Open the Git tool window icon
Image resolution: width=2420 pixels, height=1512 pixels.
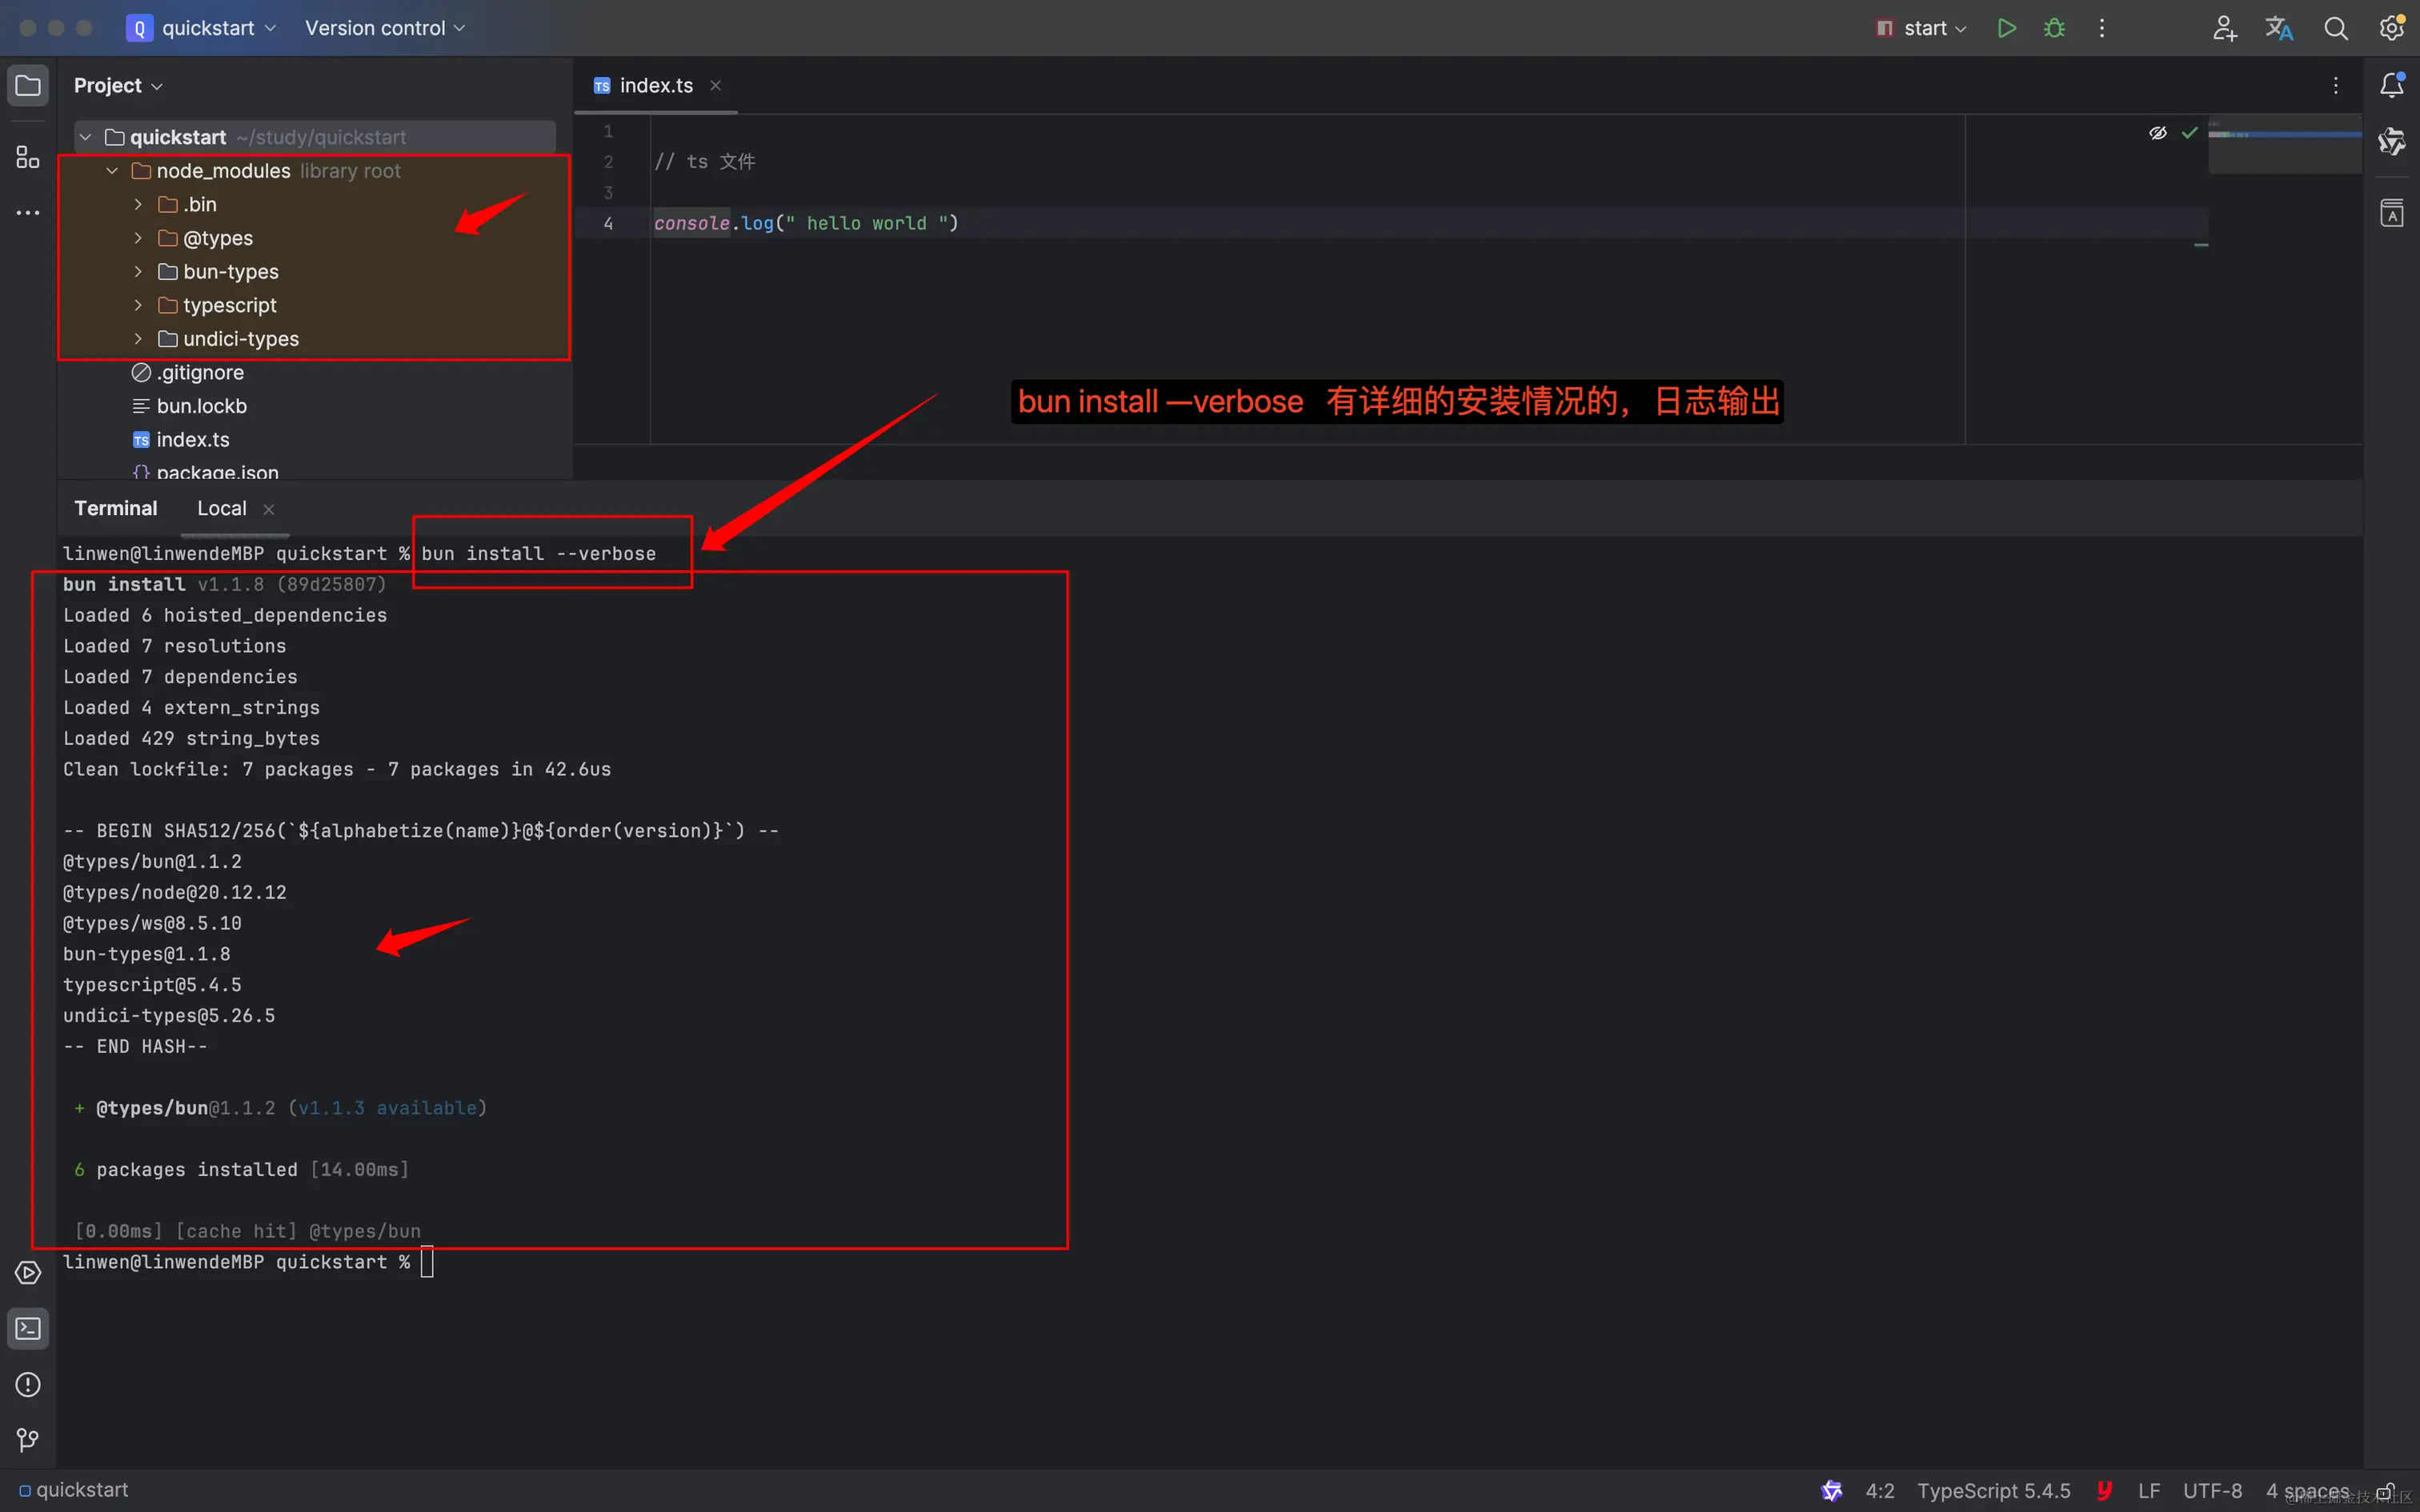(28, 1440)
